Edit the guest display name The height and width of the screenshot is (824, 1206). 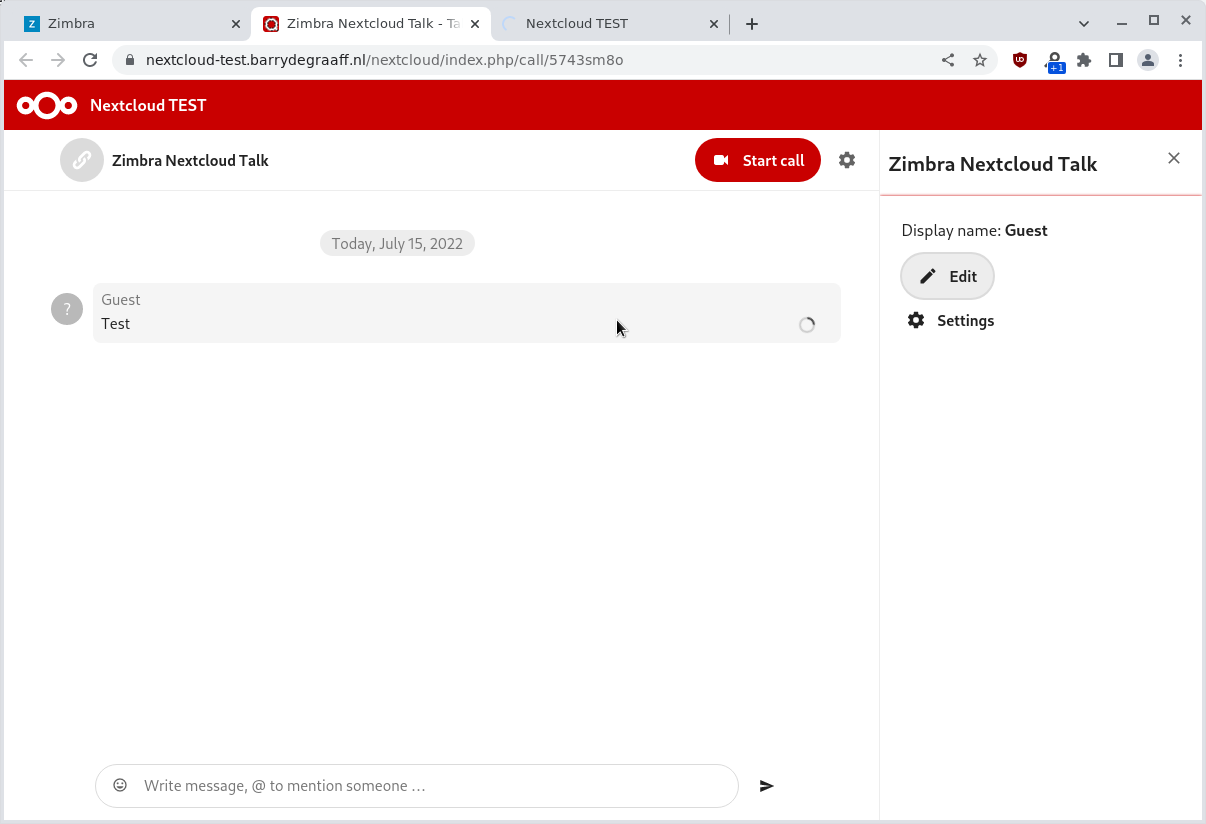(947, 276)
